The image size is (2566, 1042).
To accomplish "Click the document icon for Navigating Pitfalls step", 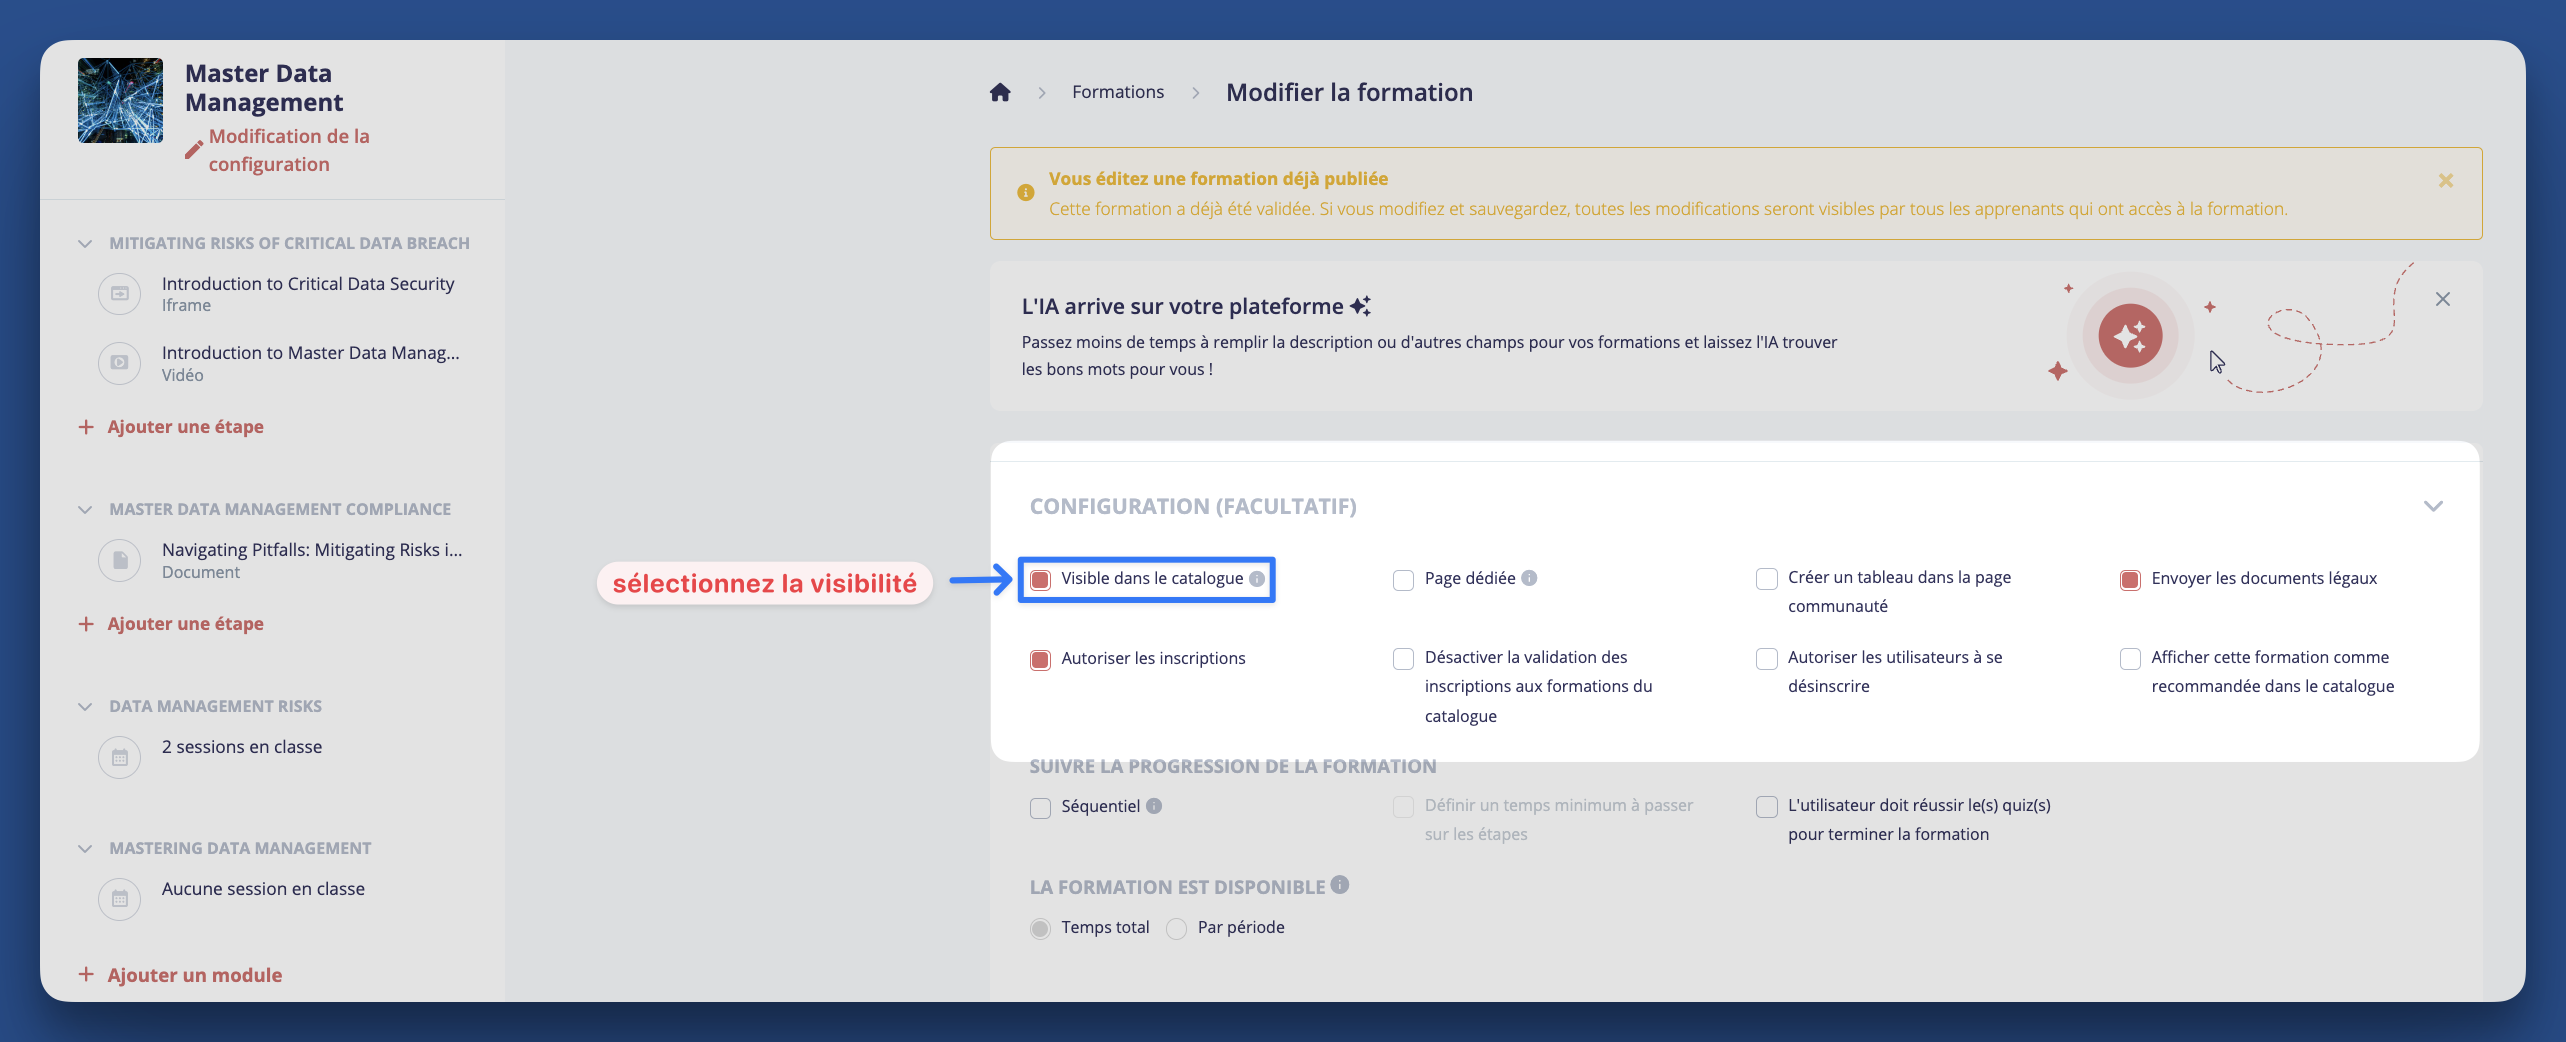I will click(119, 560).
